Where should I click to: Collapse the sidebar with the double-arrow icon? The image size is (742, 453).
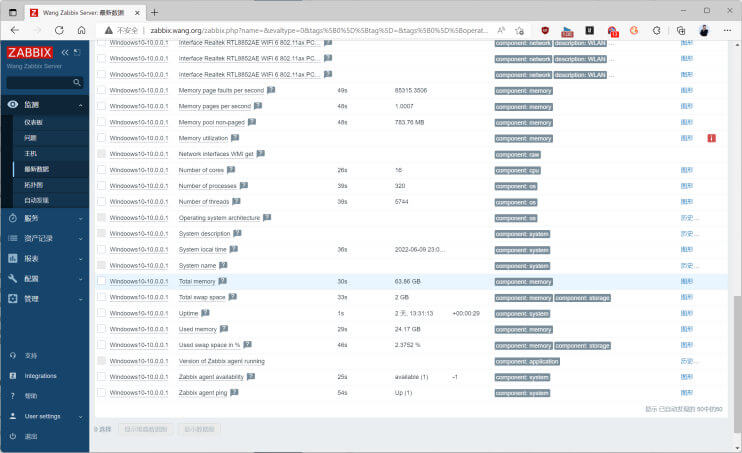coord(65,52)
